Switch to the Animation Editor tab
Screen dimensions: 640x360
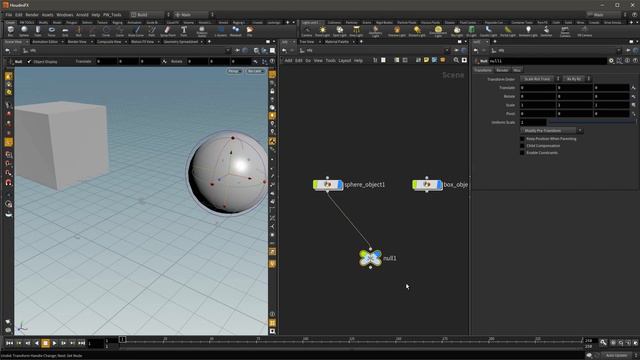click(45, 42)
